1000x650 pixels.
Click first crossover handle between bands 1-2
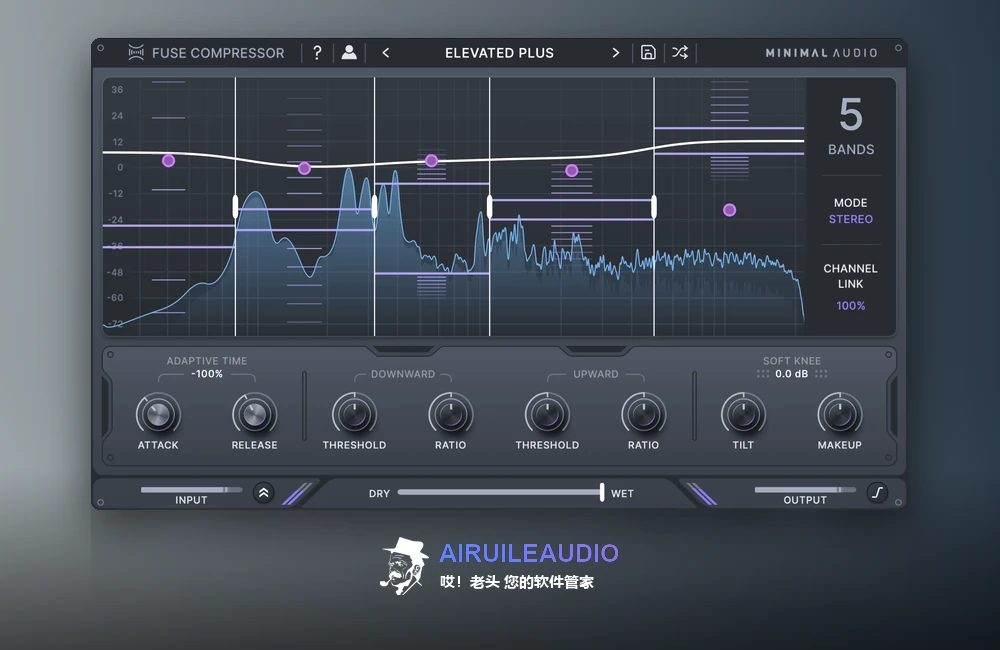[235, 207]
